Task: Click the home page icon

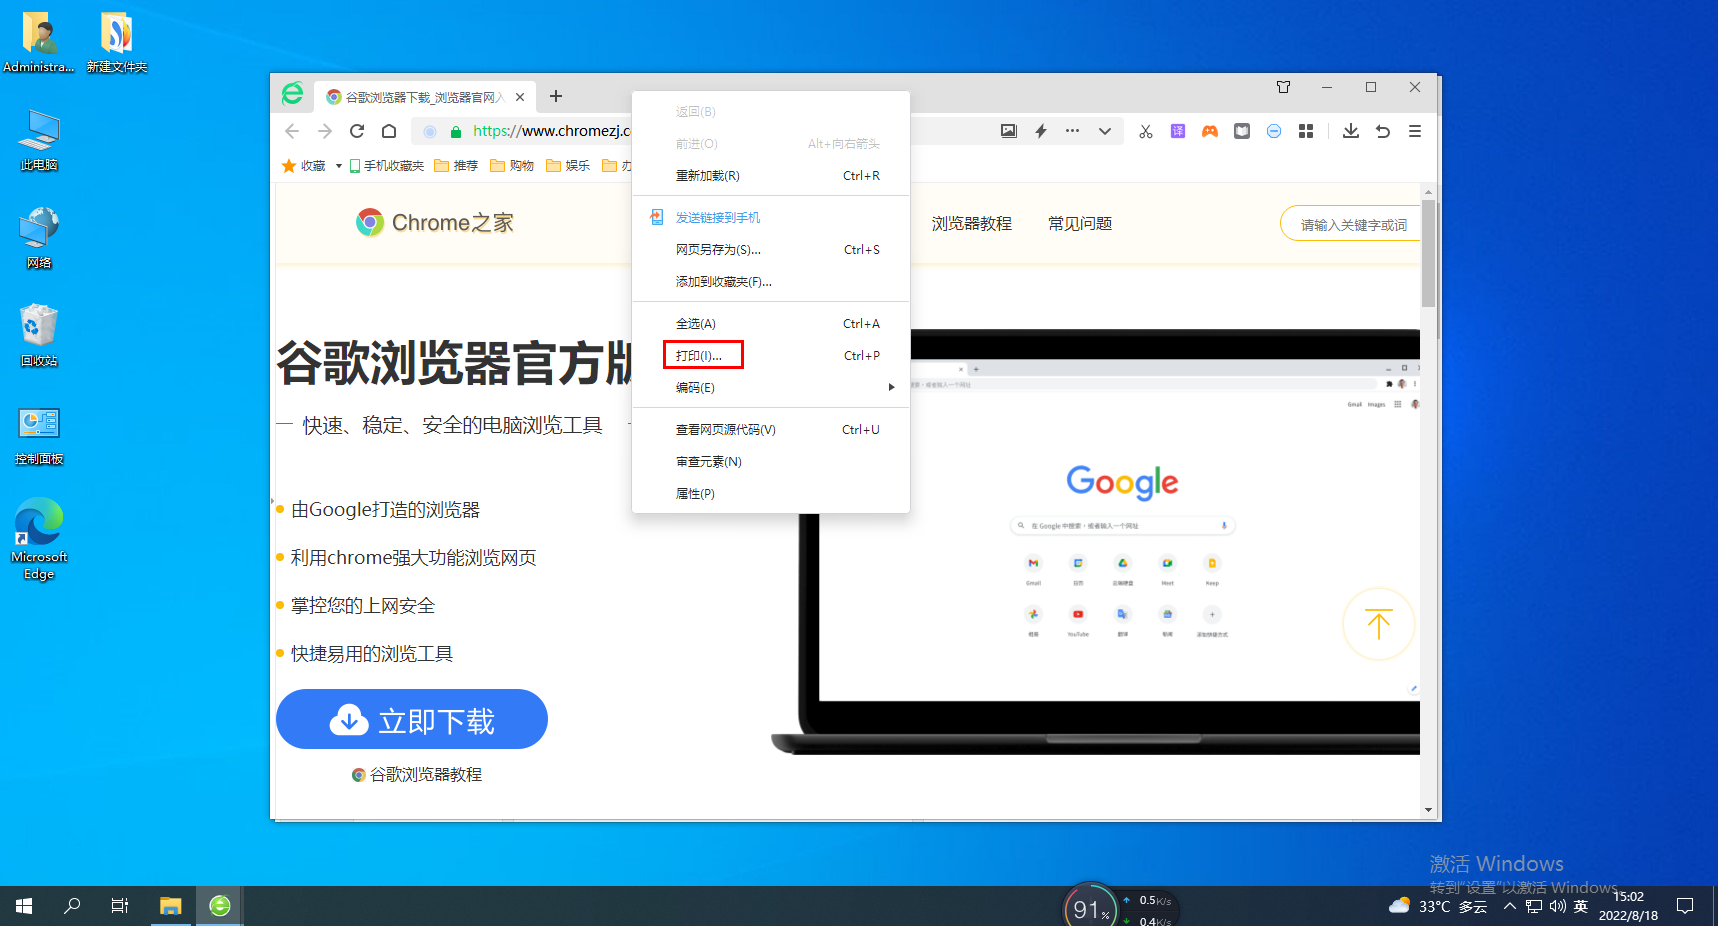Action: [389, 131]
